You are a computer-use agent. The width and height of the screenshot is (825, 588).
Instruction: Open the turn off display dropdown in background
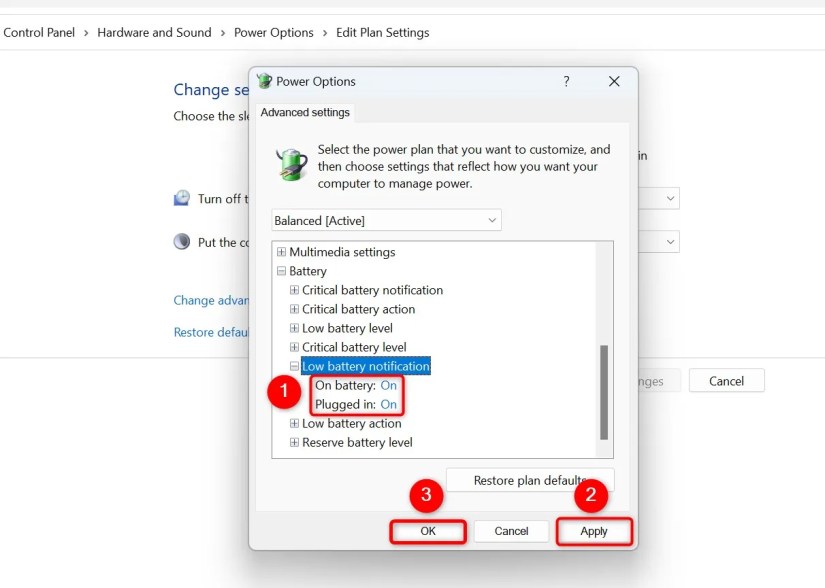pyautogui.click(x=659, y=198)
